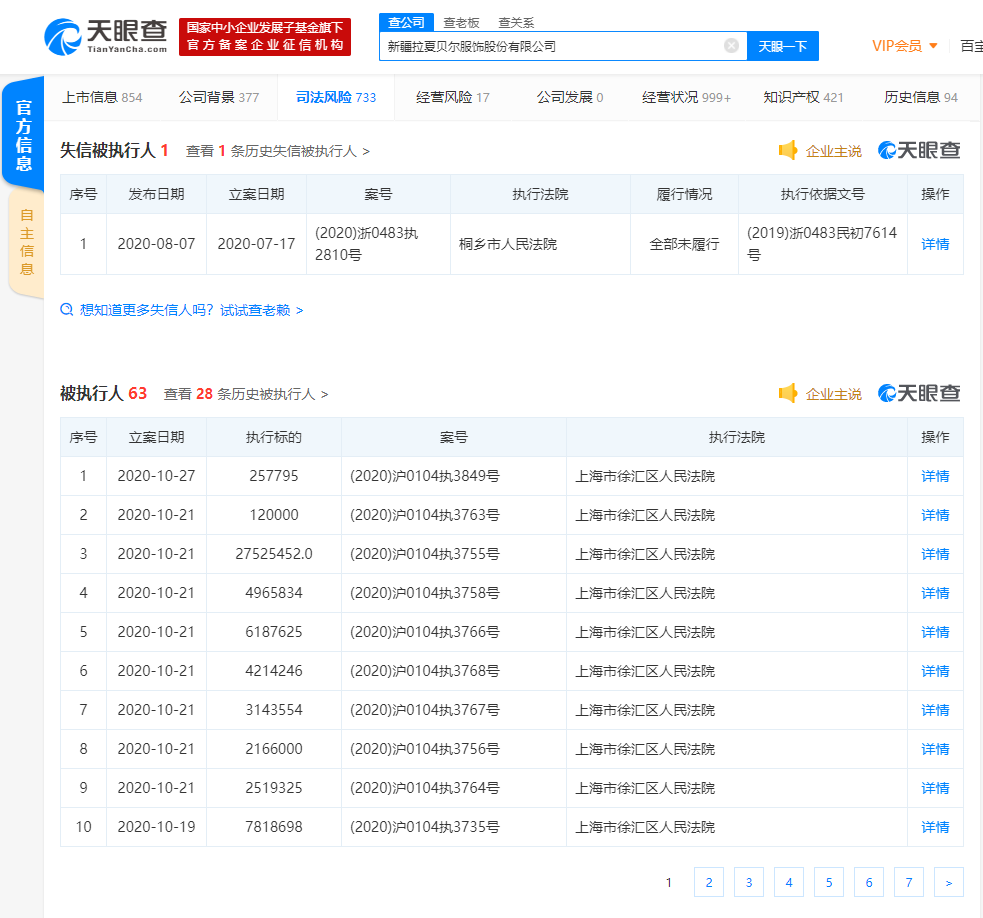Click the date 2020-10-27 in row 1
This screenshot has width=983, height=918.
tap(156, 476)
